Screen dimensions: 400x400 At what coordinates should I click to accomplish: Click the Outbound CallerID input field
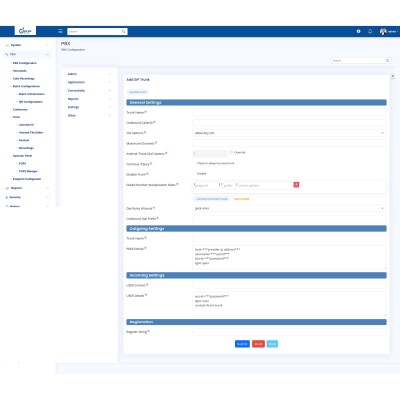[289, 123]
